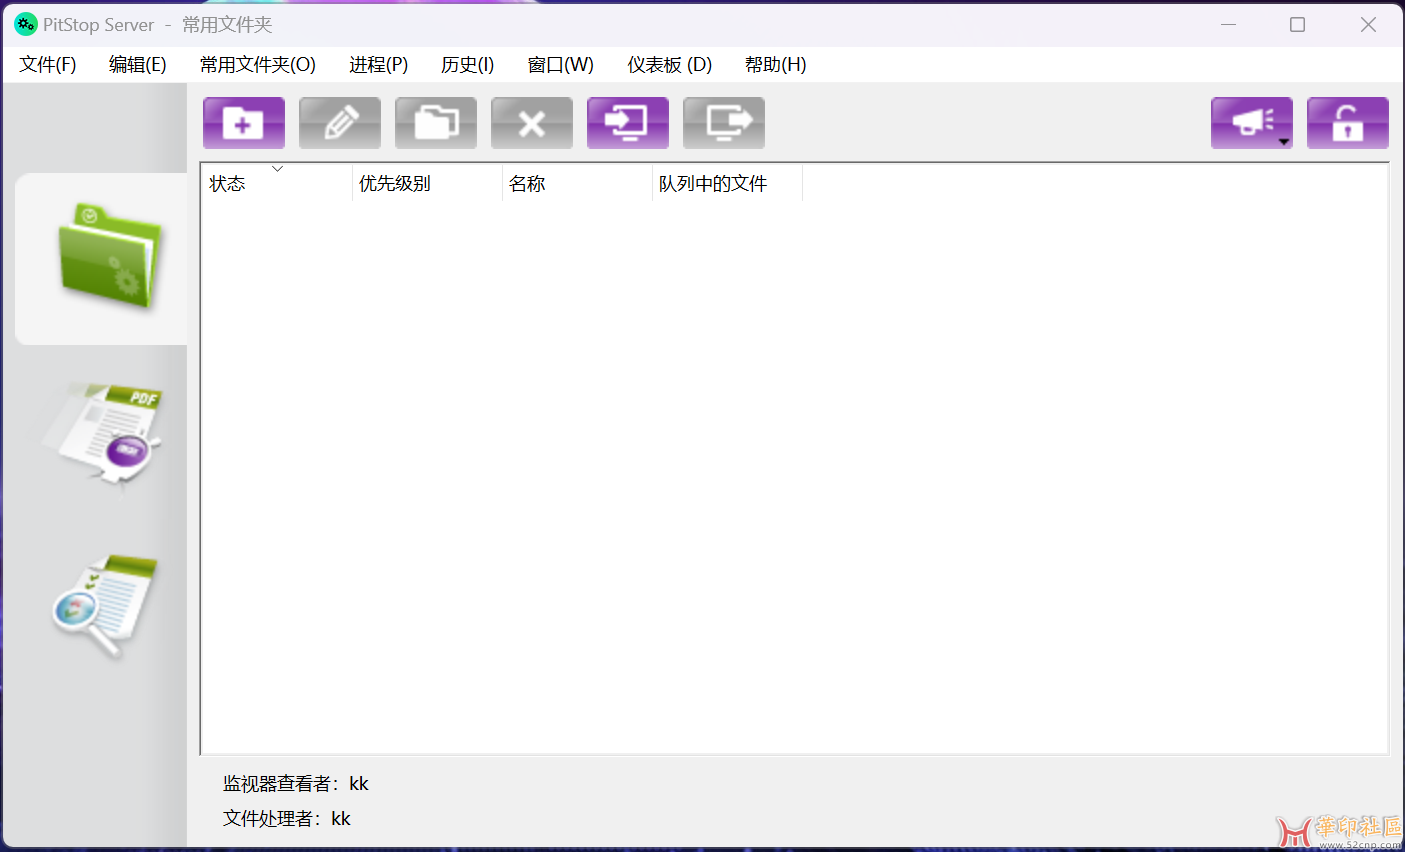Viewport: 1405px width, 852px height.
Task: Open the 帮助(H) menu
Action: coord(775,65)
